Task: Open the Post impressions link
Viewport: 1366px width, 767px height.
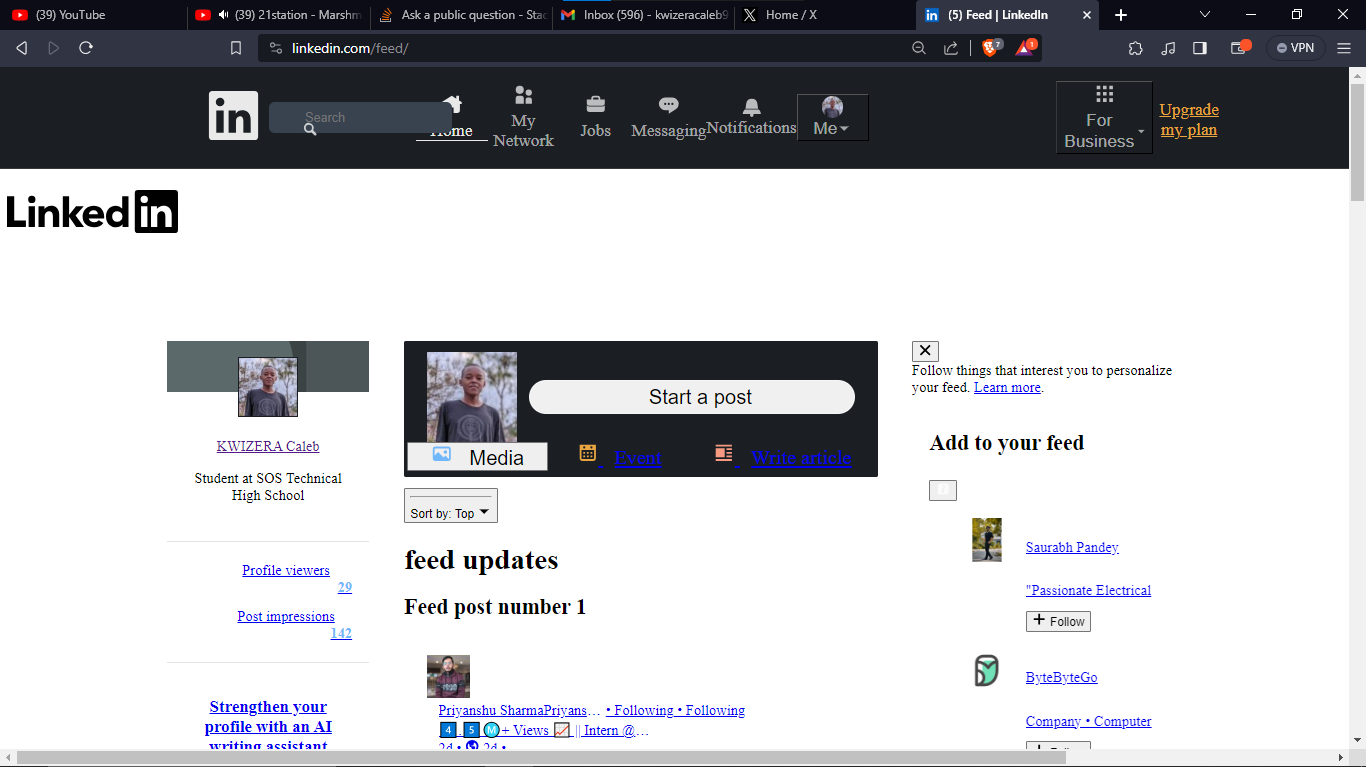Action: pyautogui.click(x=286, y=616)
